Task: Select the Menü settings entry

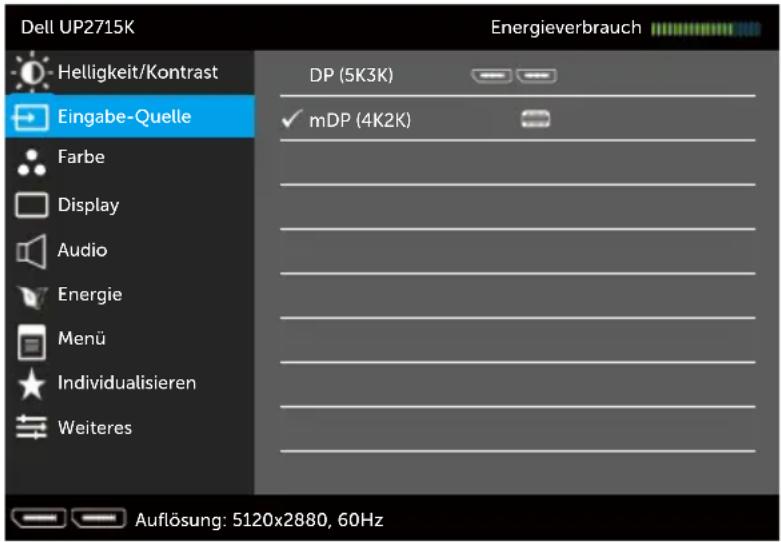Action: (130, 339)
